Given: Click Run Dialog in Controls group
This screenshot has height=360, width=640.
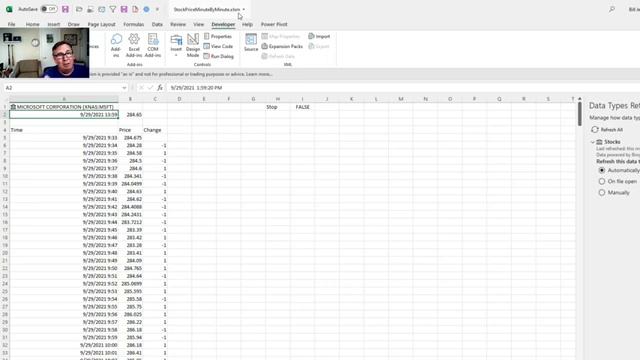Looking at the screenshot, I should coord(218,56).
